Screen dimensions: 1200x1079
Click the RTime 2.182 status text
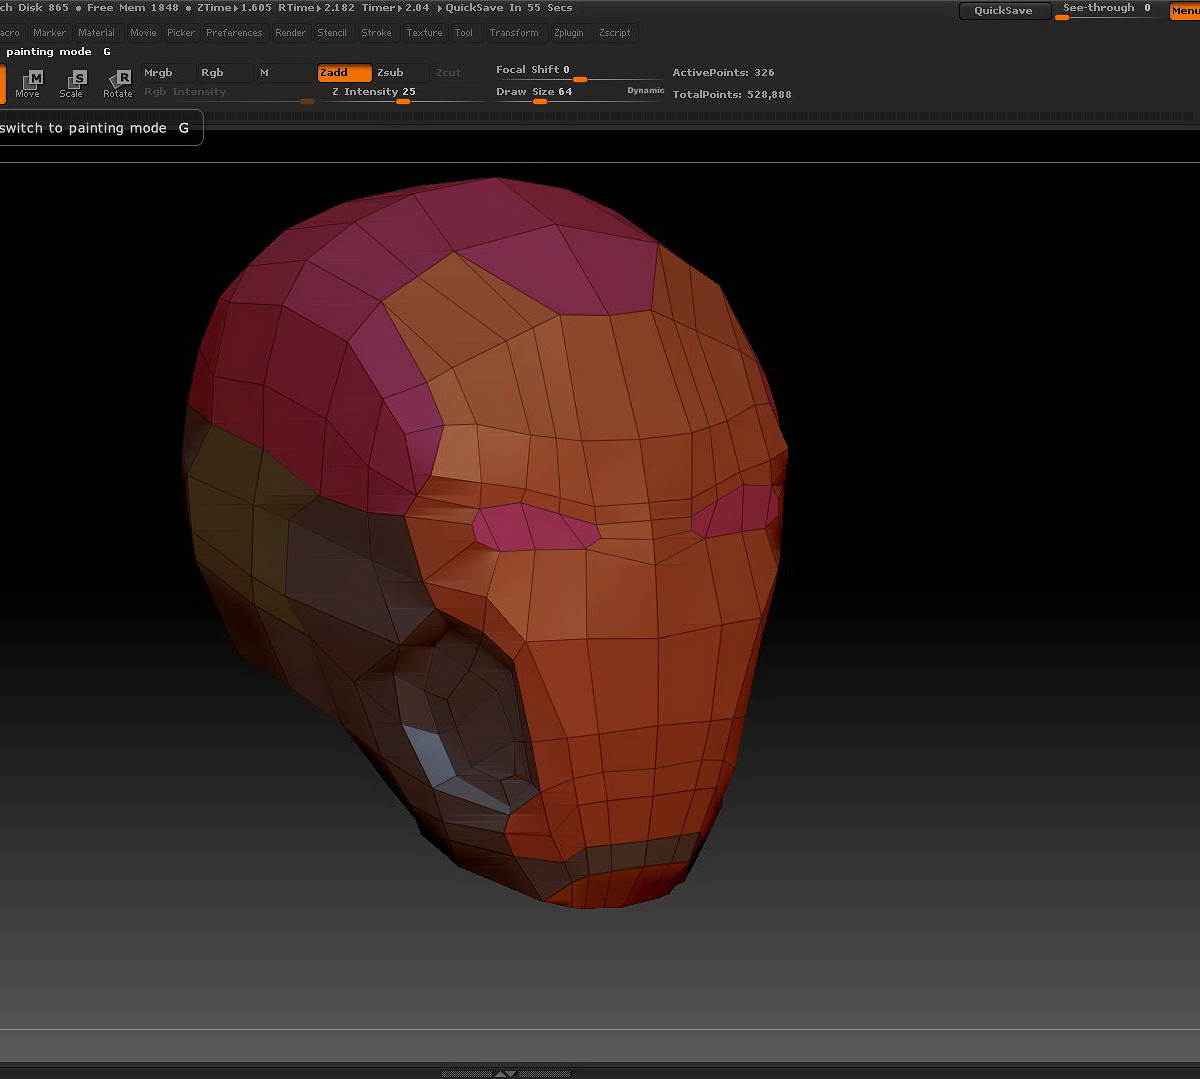coord(316,8)
